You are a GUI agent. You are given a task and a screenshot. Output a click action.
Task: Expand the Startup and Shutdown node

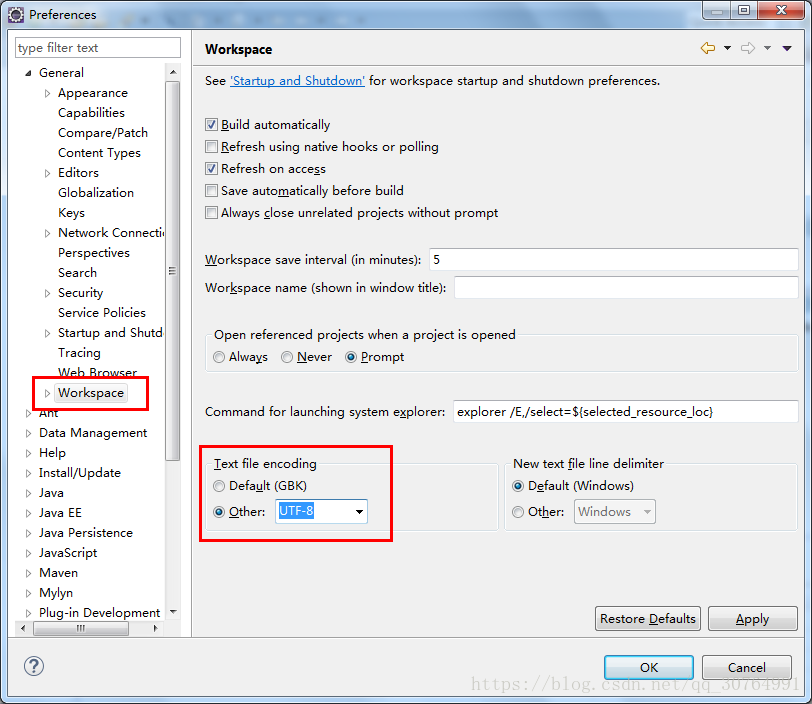tap(47, 333)
